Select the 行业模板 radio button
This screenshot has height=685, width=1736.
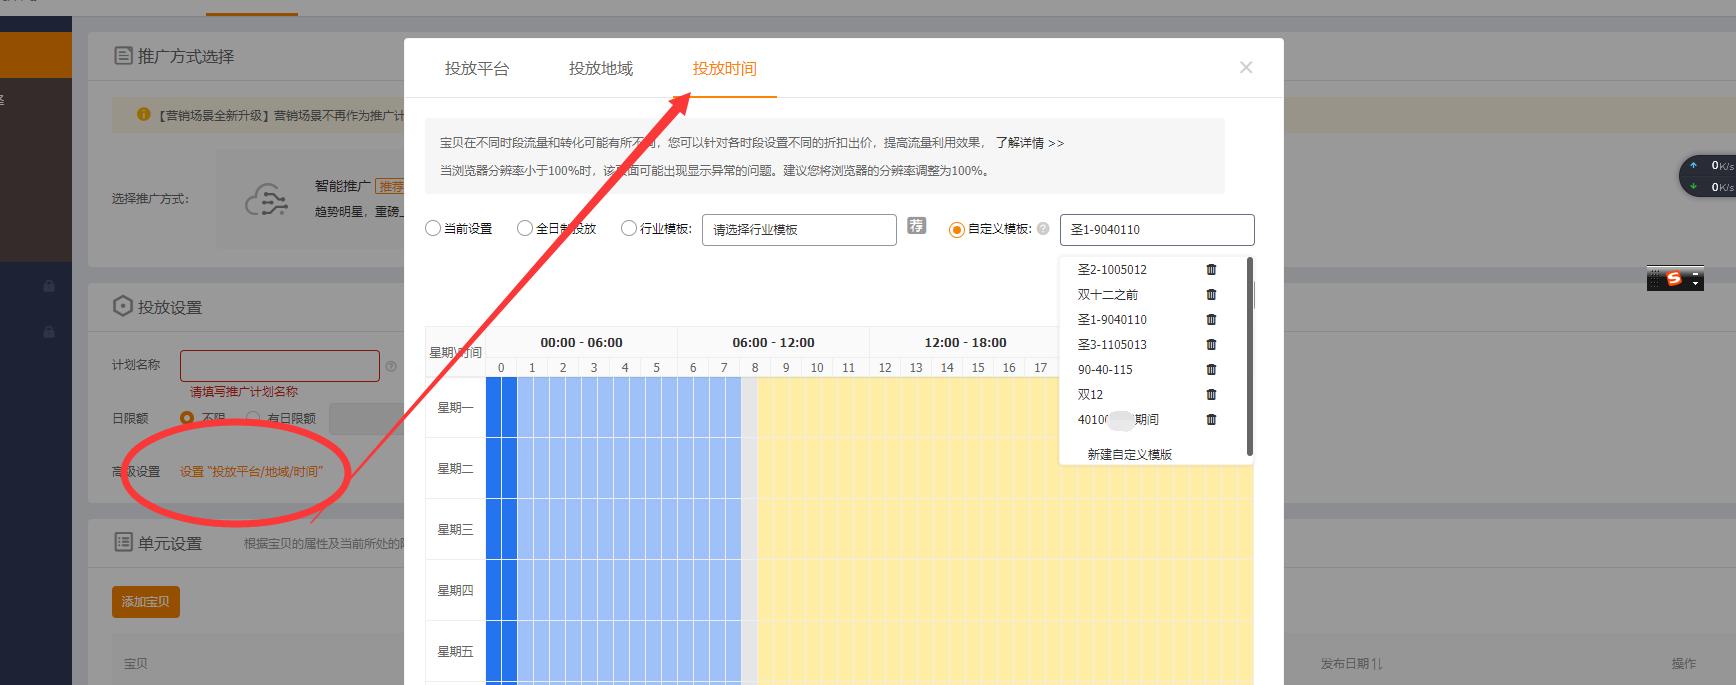click(x=629, y=229)
